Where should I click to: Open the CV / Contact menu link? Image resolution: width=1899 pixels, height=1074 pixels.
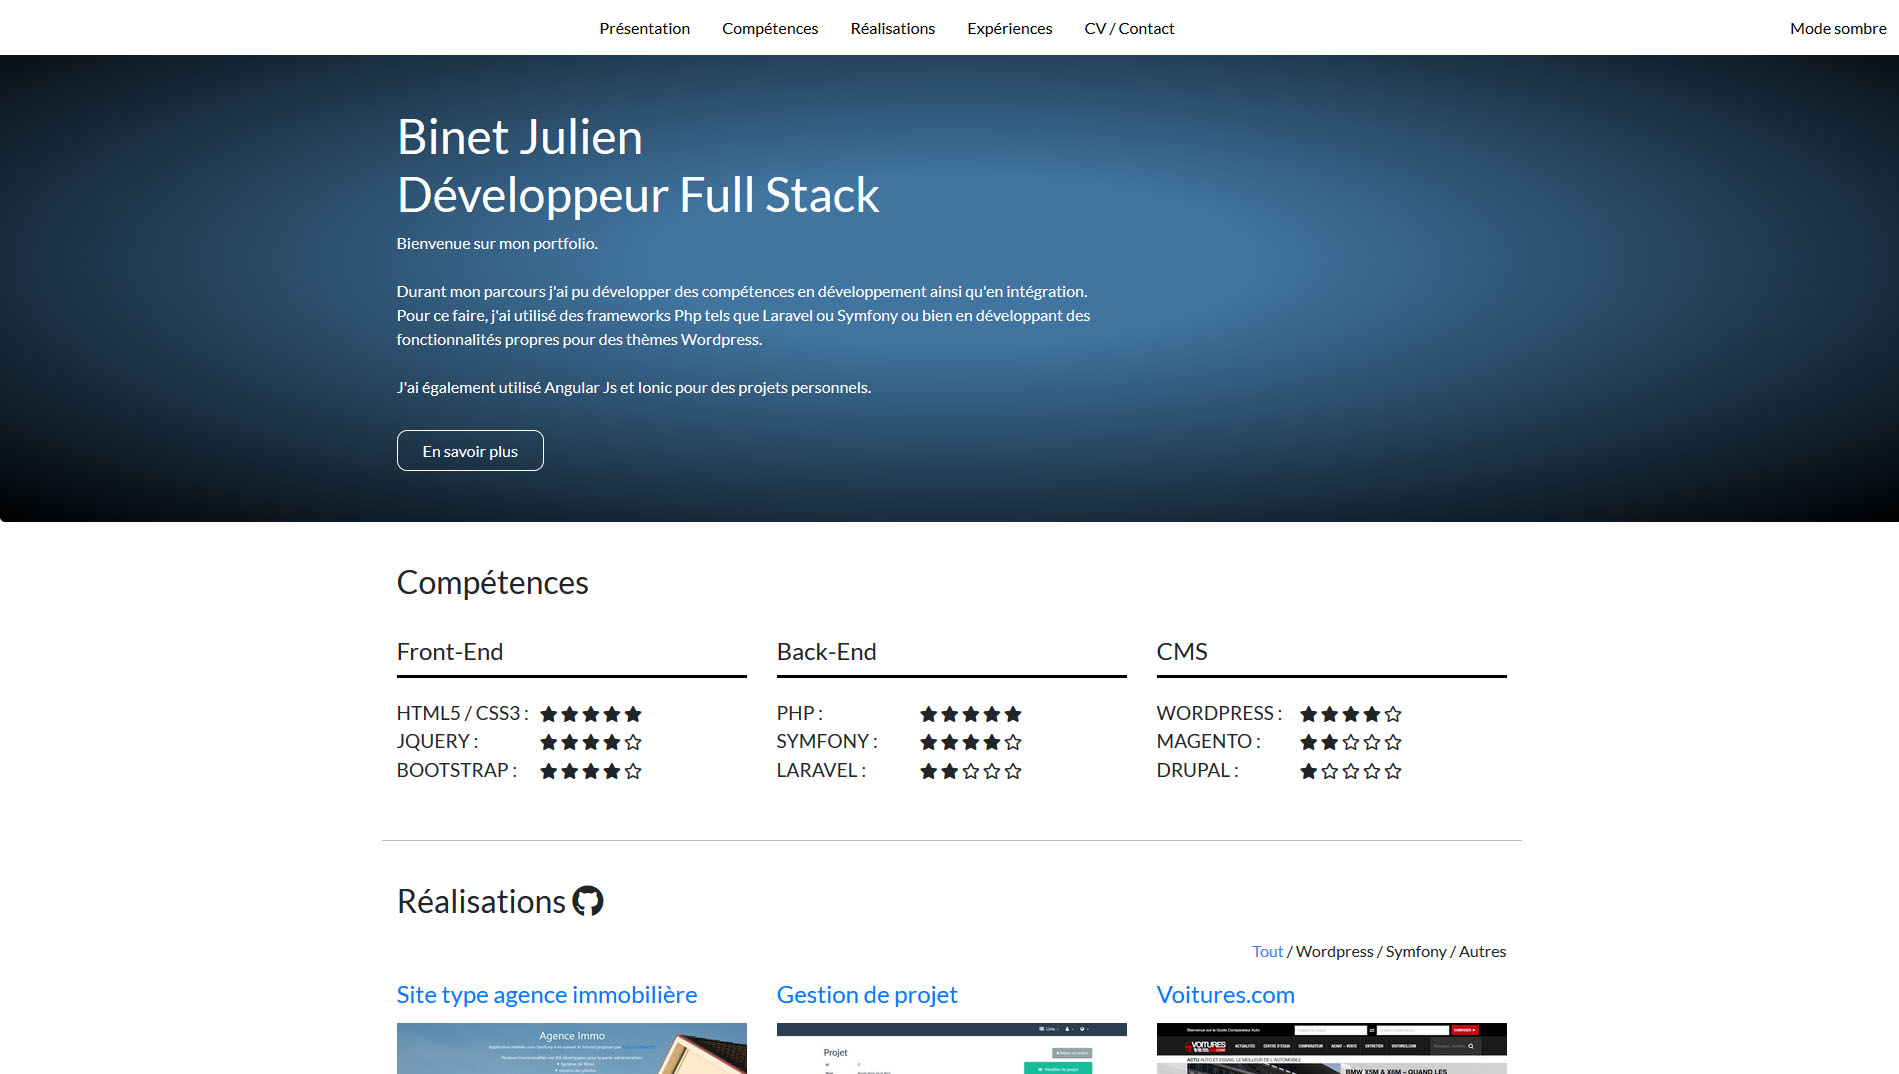pyautogui.click(x=1129, y=28)
